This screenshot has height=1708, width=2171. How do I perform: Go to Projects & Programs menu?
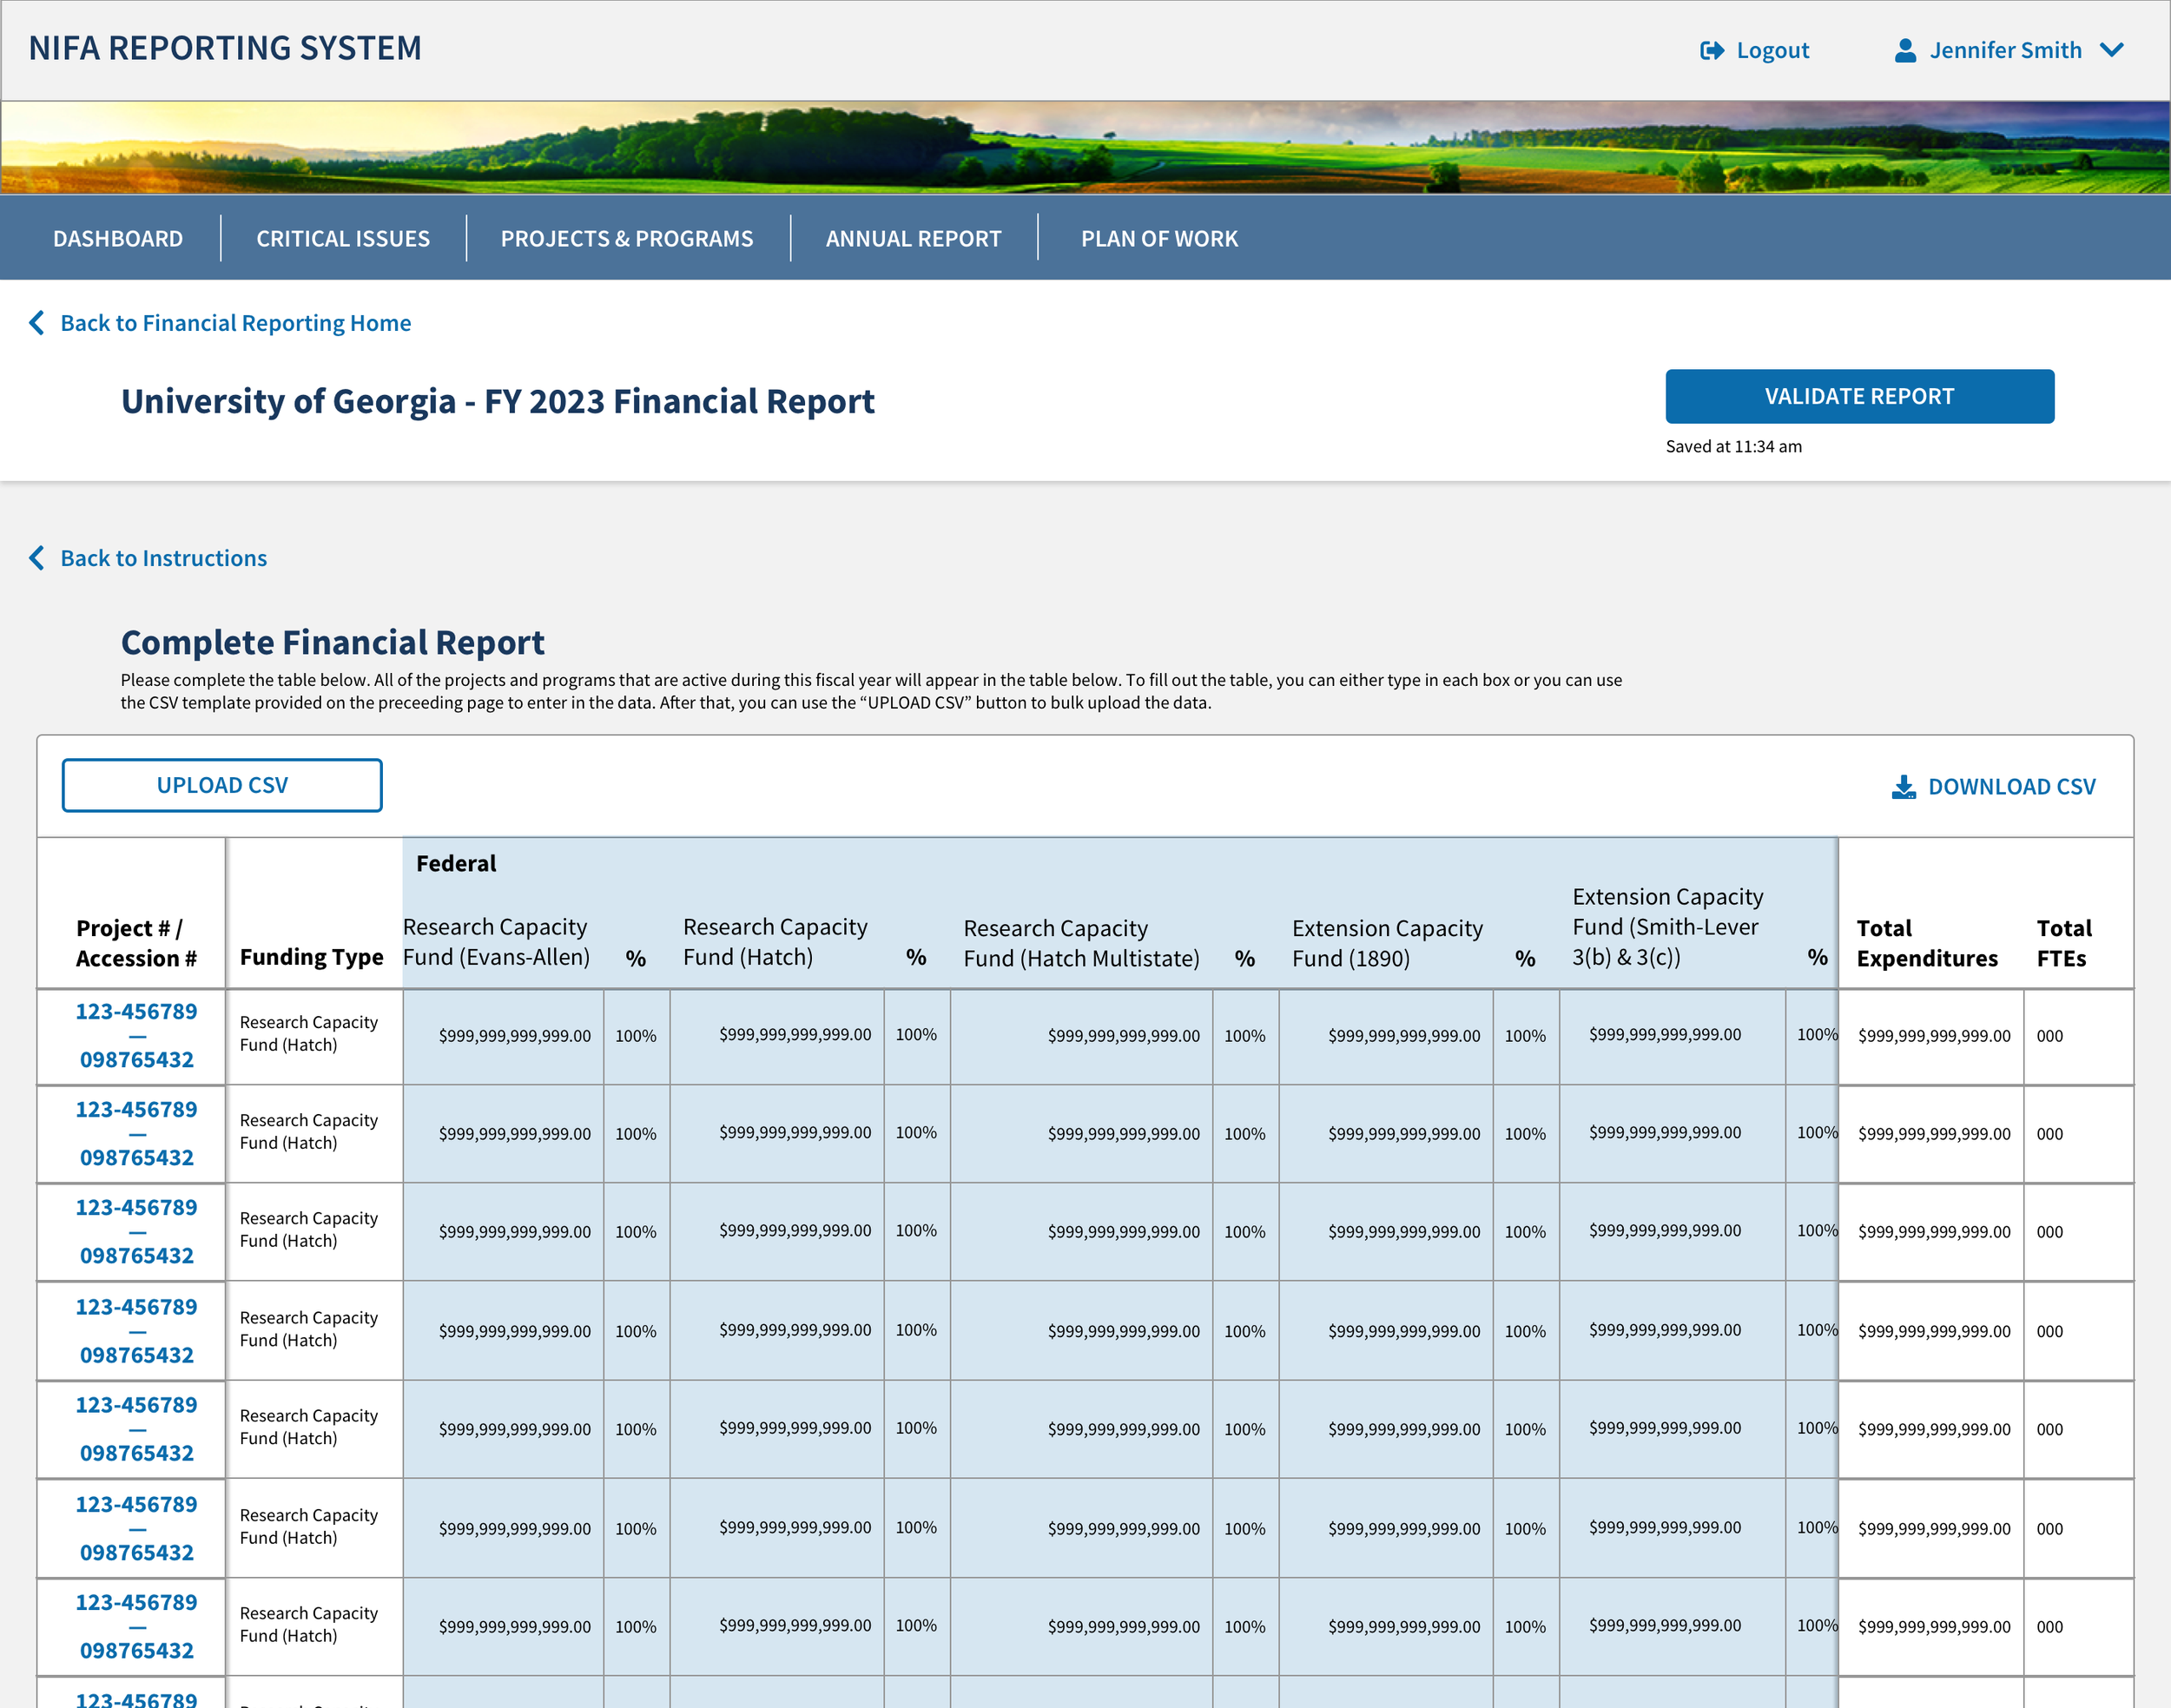[x=627, y=239]
